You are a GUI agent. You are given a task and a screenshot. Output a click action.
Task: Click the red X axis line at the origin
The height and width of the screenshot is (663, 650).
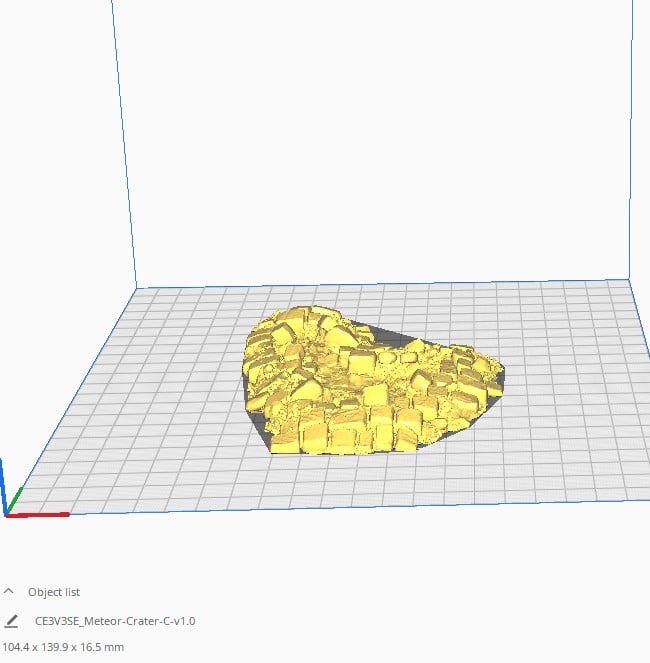coord(38,515)
